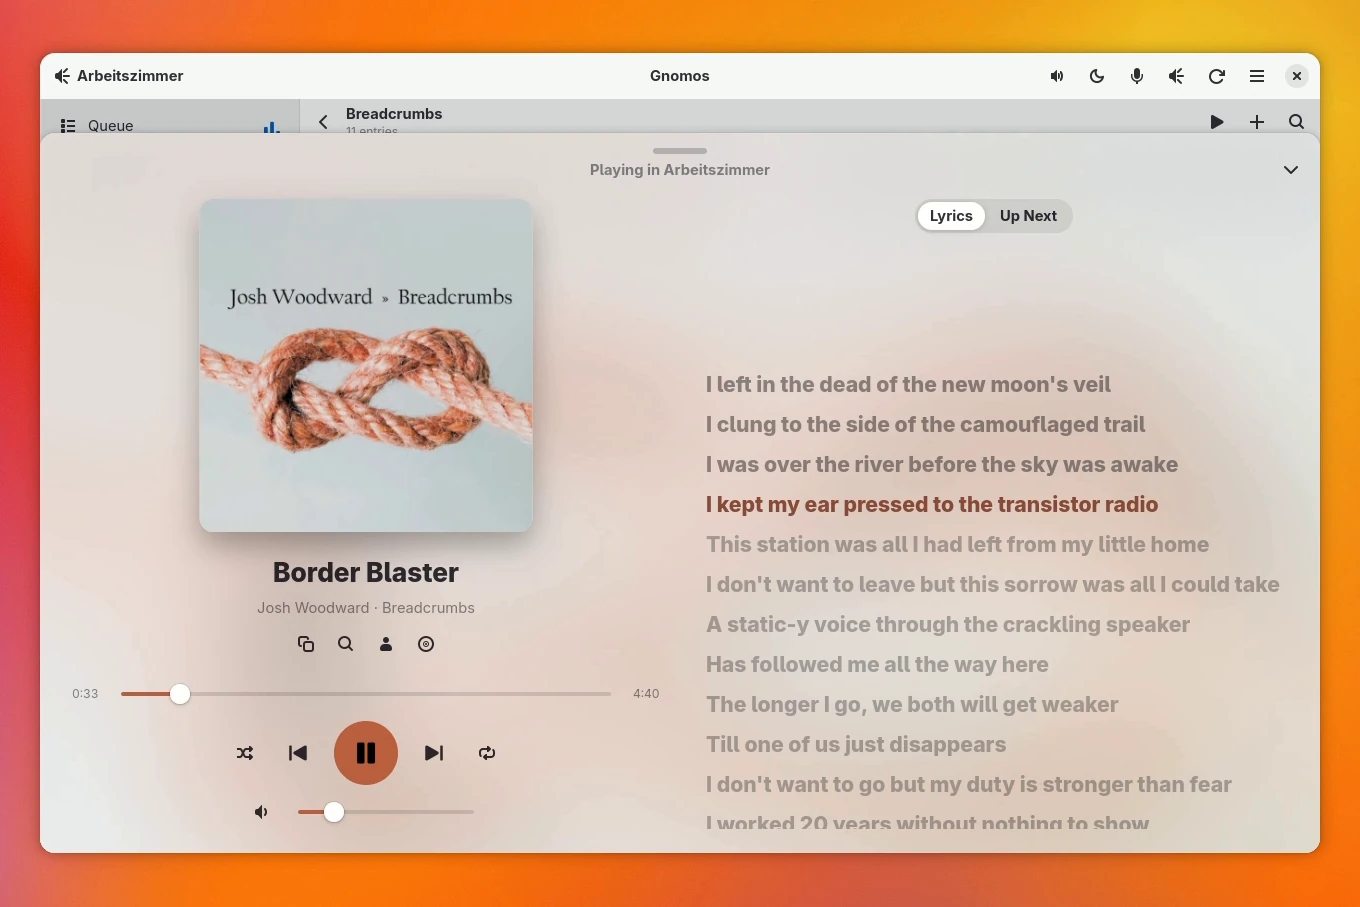The image size is (1360, 907).
Task: Click lyric "I kept my ear pressed to the transistor radio"
Action: tap(932, 504)
